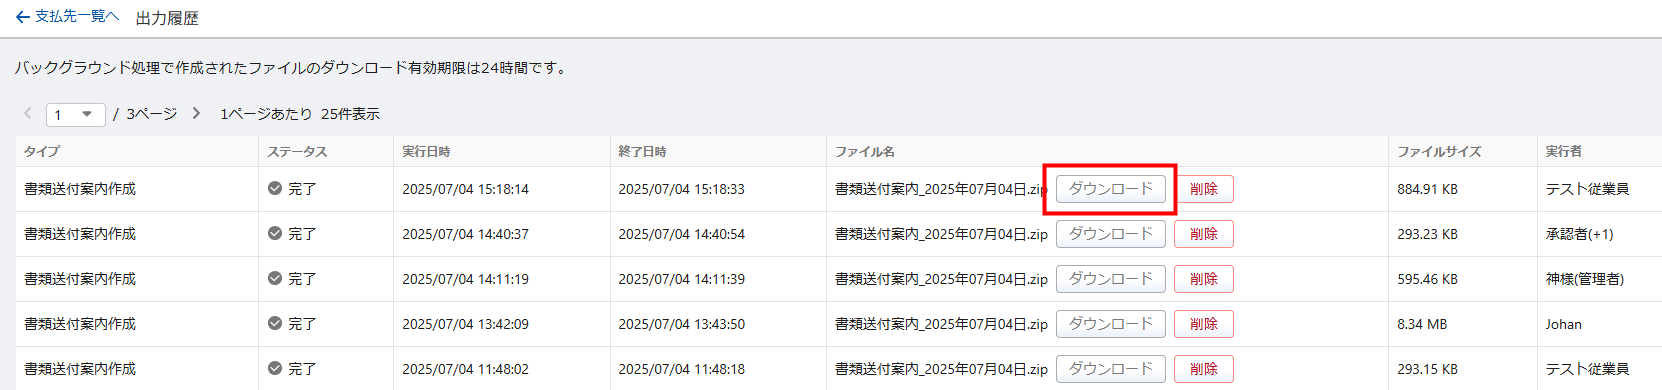
Task: Delete the 293.23 KB file entry
Action: 1204,234
